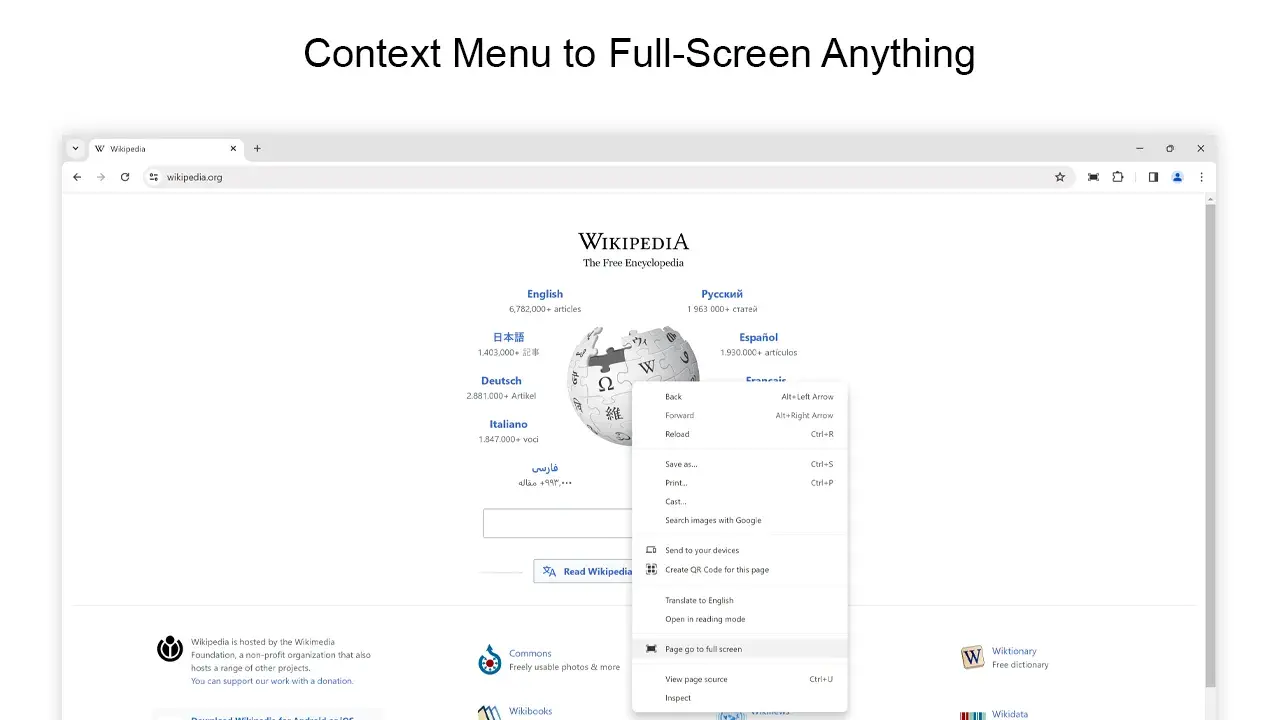The height and width of the screenshot is (720, 1280).
Task: Toggle the browser side panel
Action: point(1153,177)
